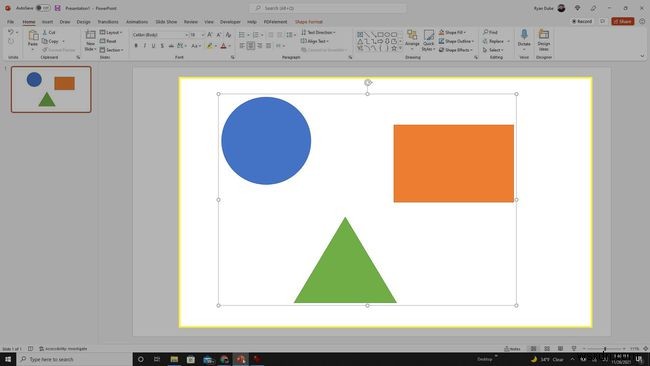Toggle Bold formatting
650x366 pixels.
136,46
